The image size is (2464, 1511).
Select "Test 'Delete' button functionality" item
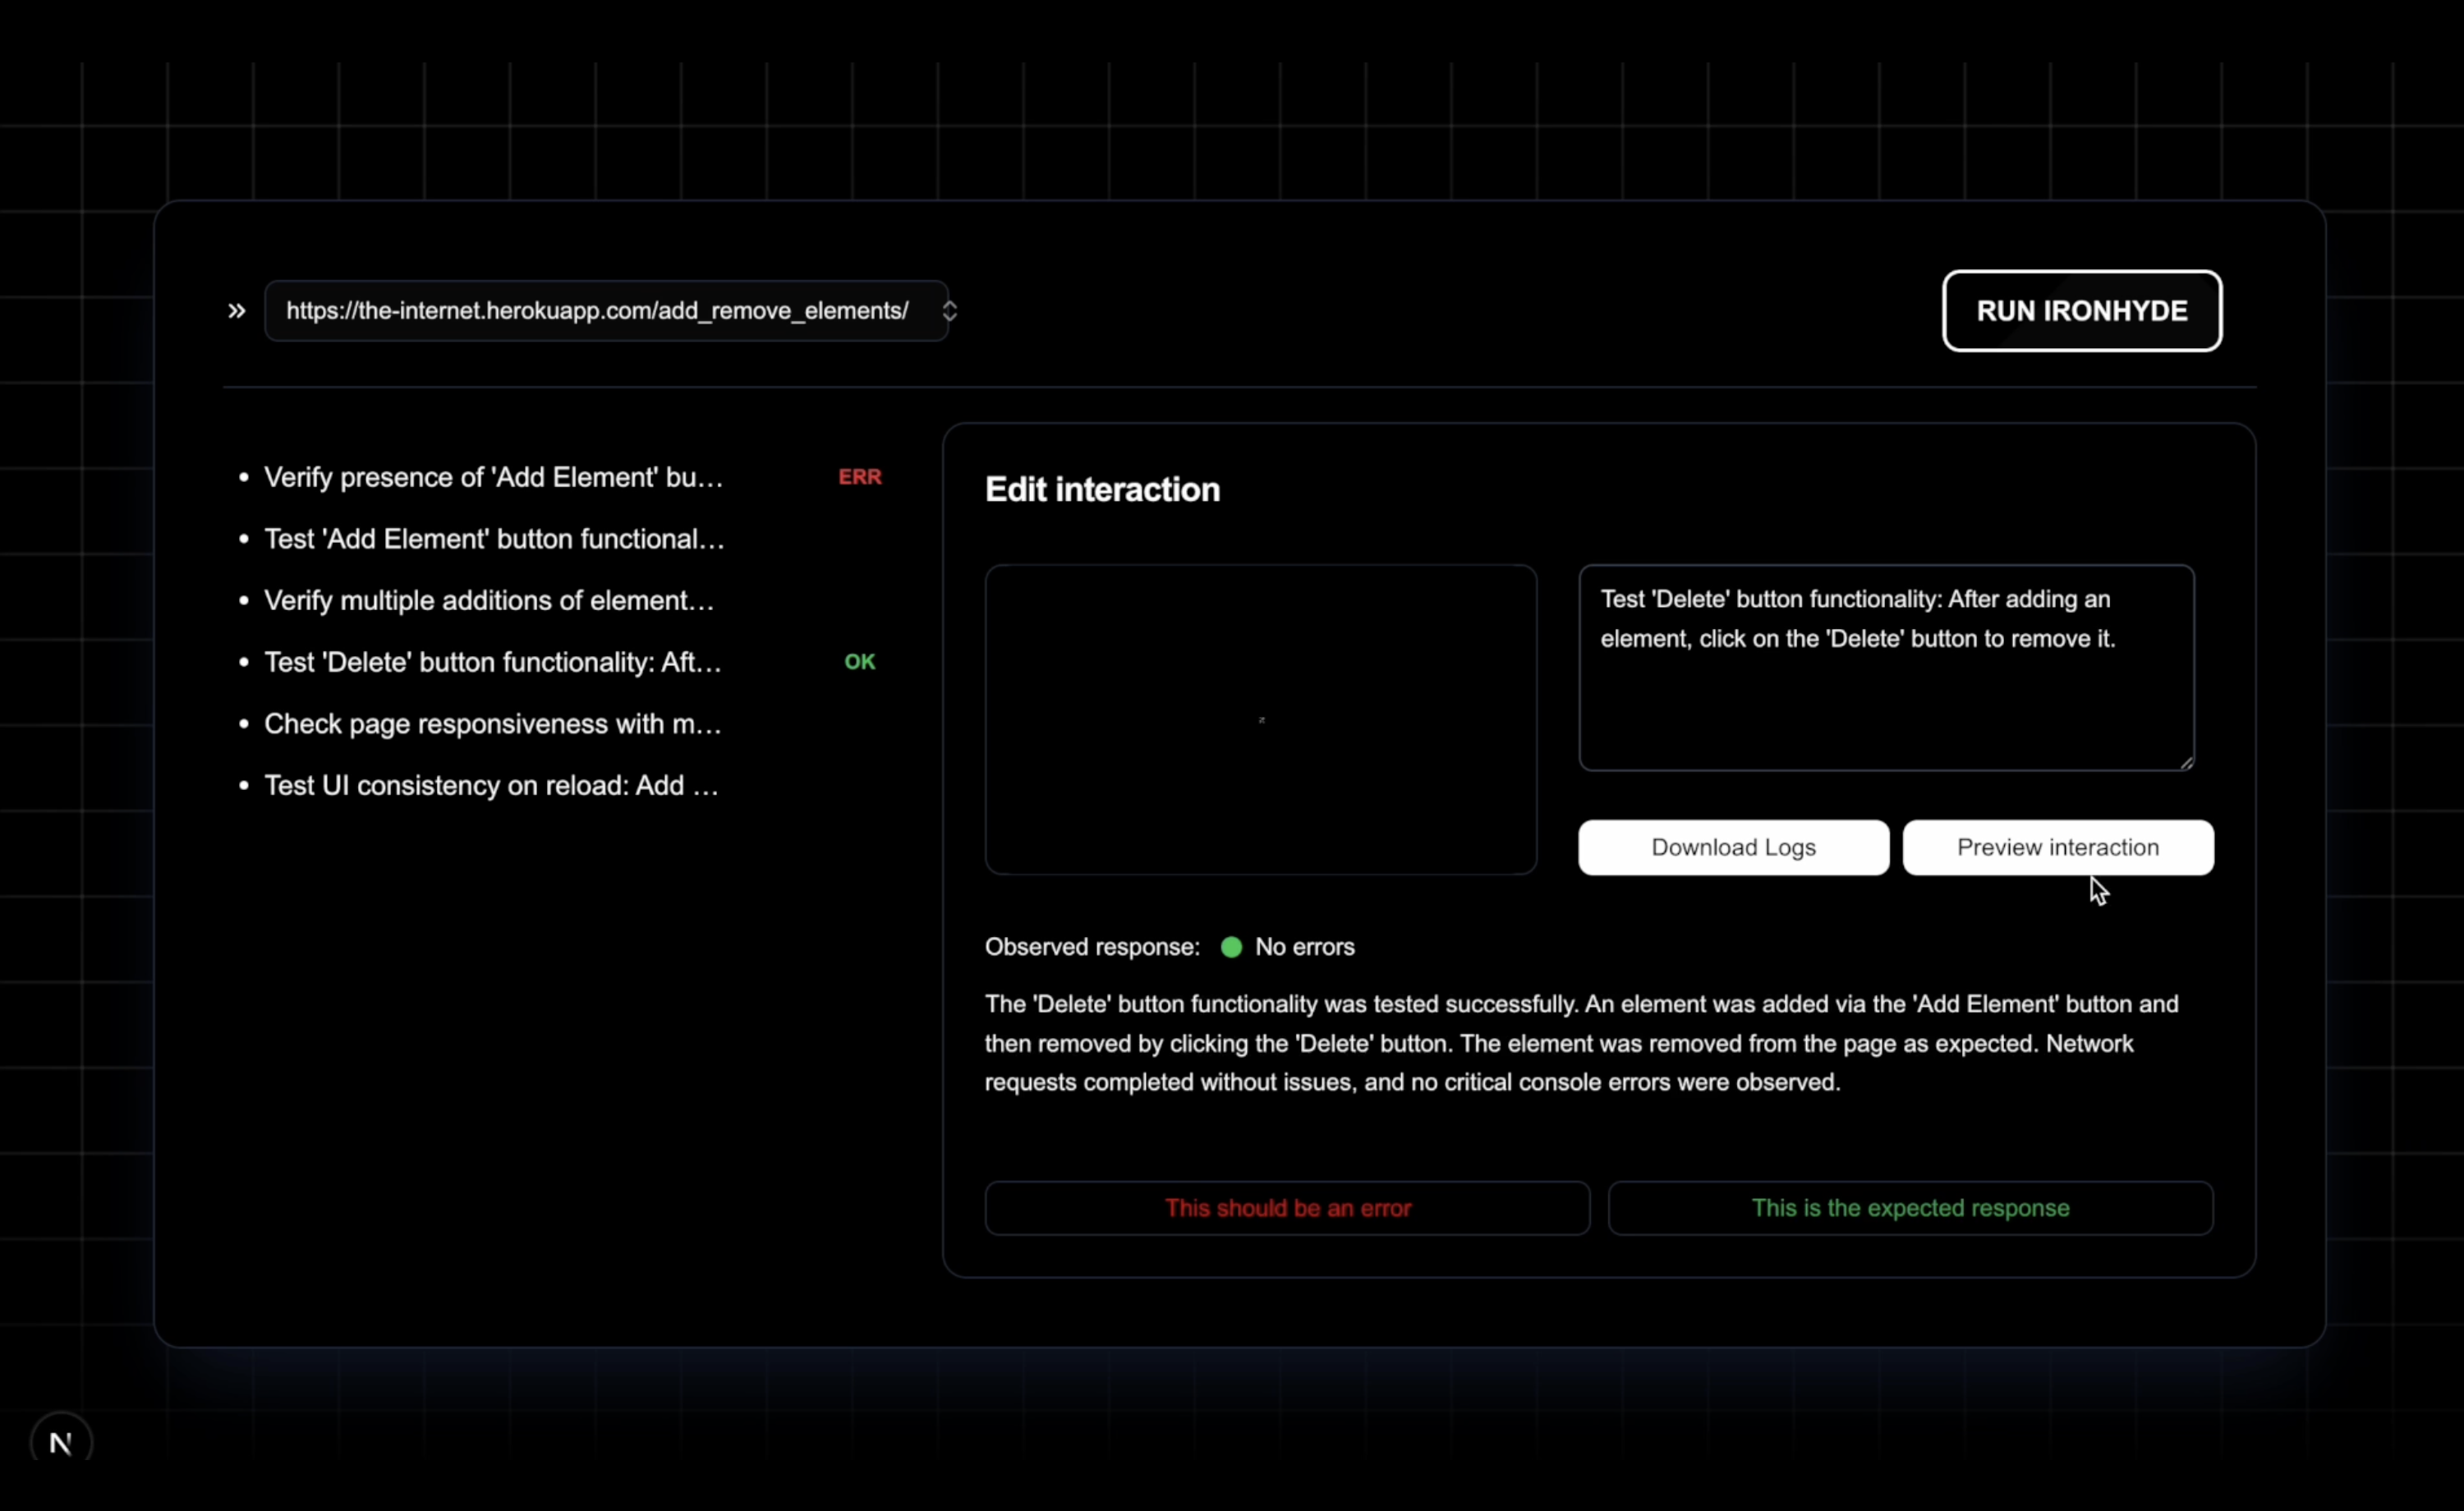click(492, 662)
